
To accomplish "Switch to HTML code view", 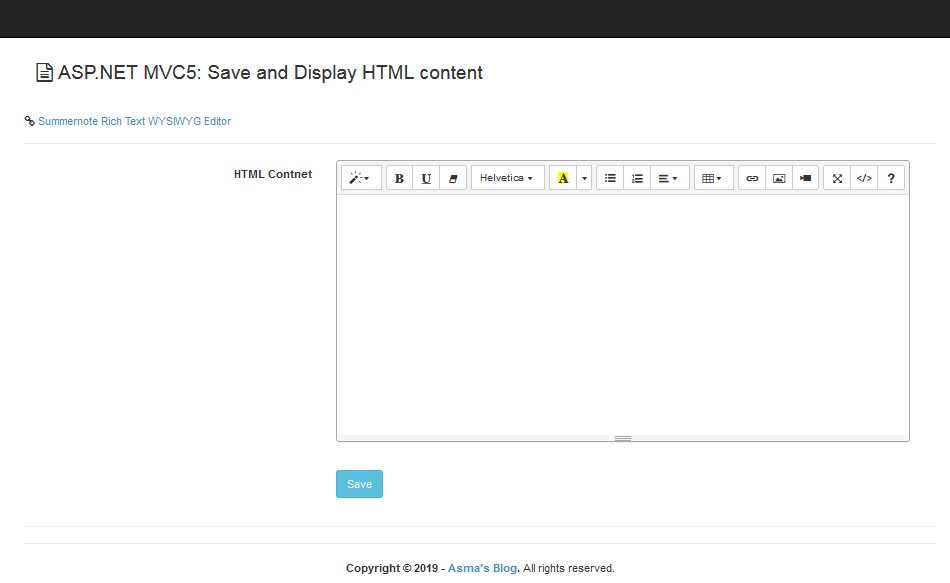I will (864, 177).
